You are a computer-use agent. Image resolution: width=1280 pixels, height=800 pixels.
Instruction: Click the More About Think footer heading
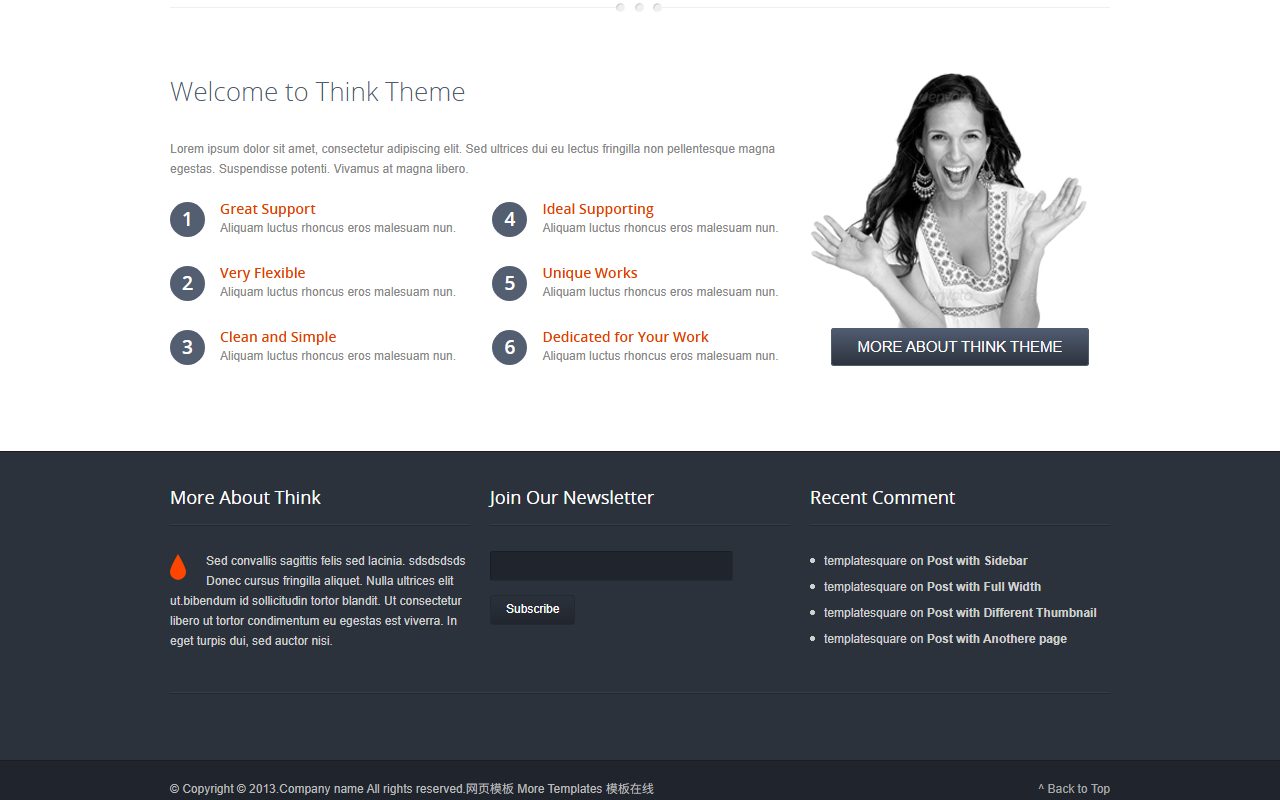[x=245, y=498]
